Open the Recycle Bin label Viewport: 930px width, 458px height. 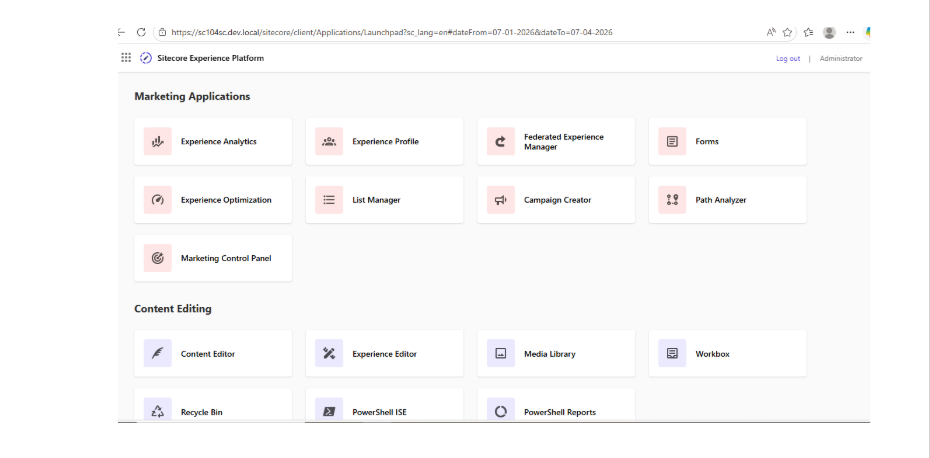[202, 412]
